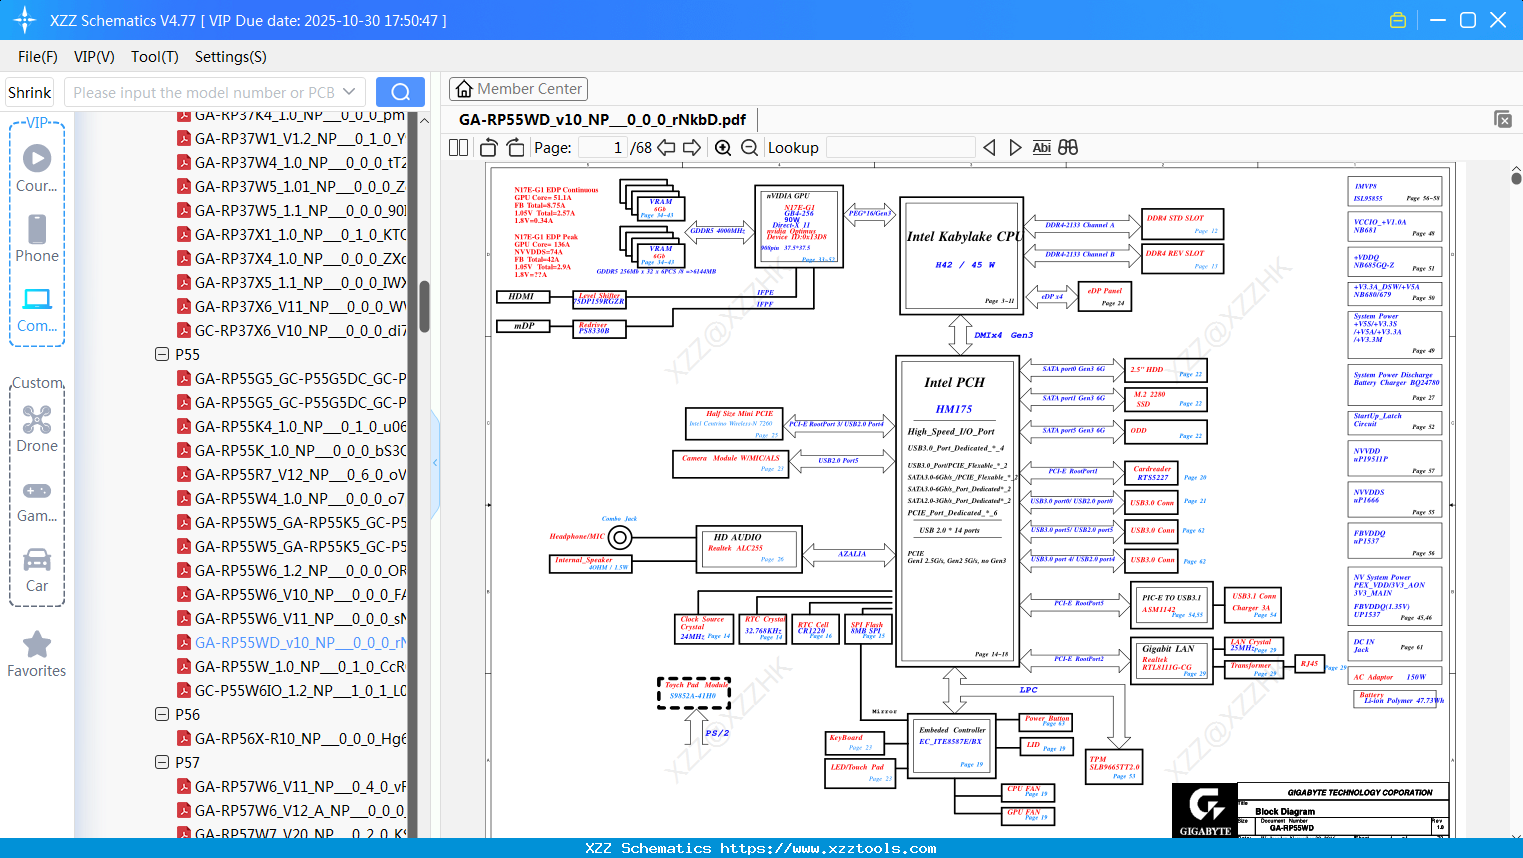Collapse the P56 folder
Viewport: 1523px width, 858px height.
click(x=162, y=714)
